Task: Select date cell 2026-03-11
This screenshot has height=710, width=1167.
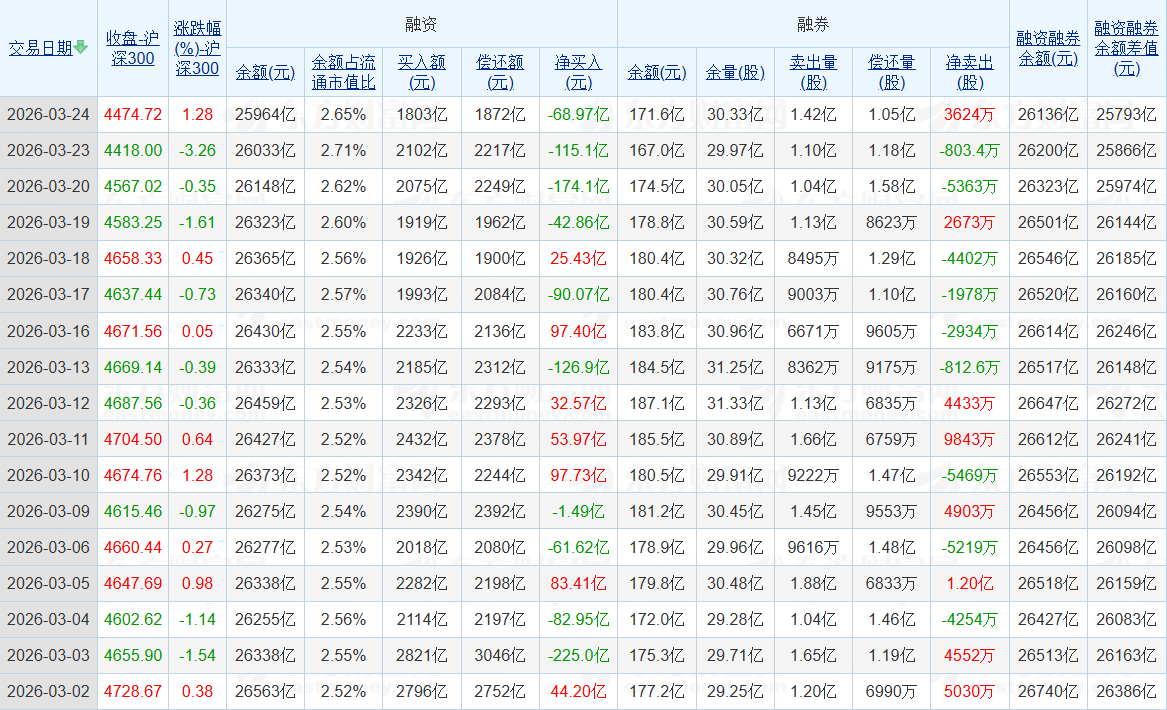Action: point(48,439)
